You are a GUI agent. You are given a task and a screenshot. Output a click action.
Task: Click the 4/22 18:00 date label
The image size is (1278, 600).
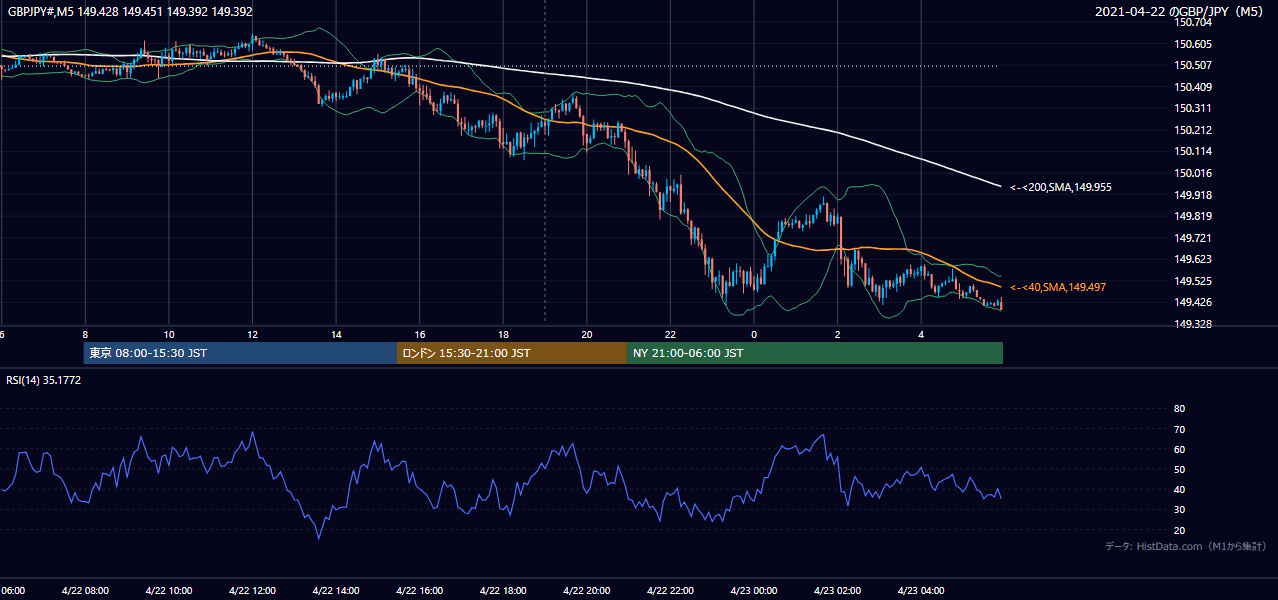pyautogui.click(x=503, y=590)
